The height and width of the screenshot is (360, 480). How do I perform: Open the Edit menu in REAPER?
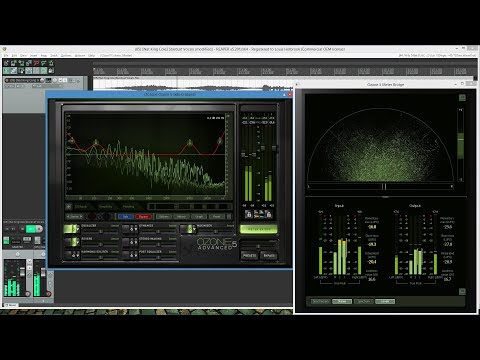[x=14, y=55]
